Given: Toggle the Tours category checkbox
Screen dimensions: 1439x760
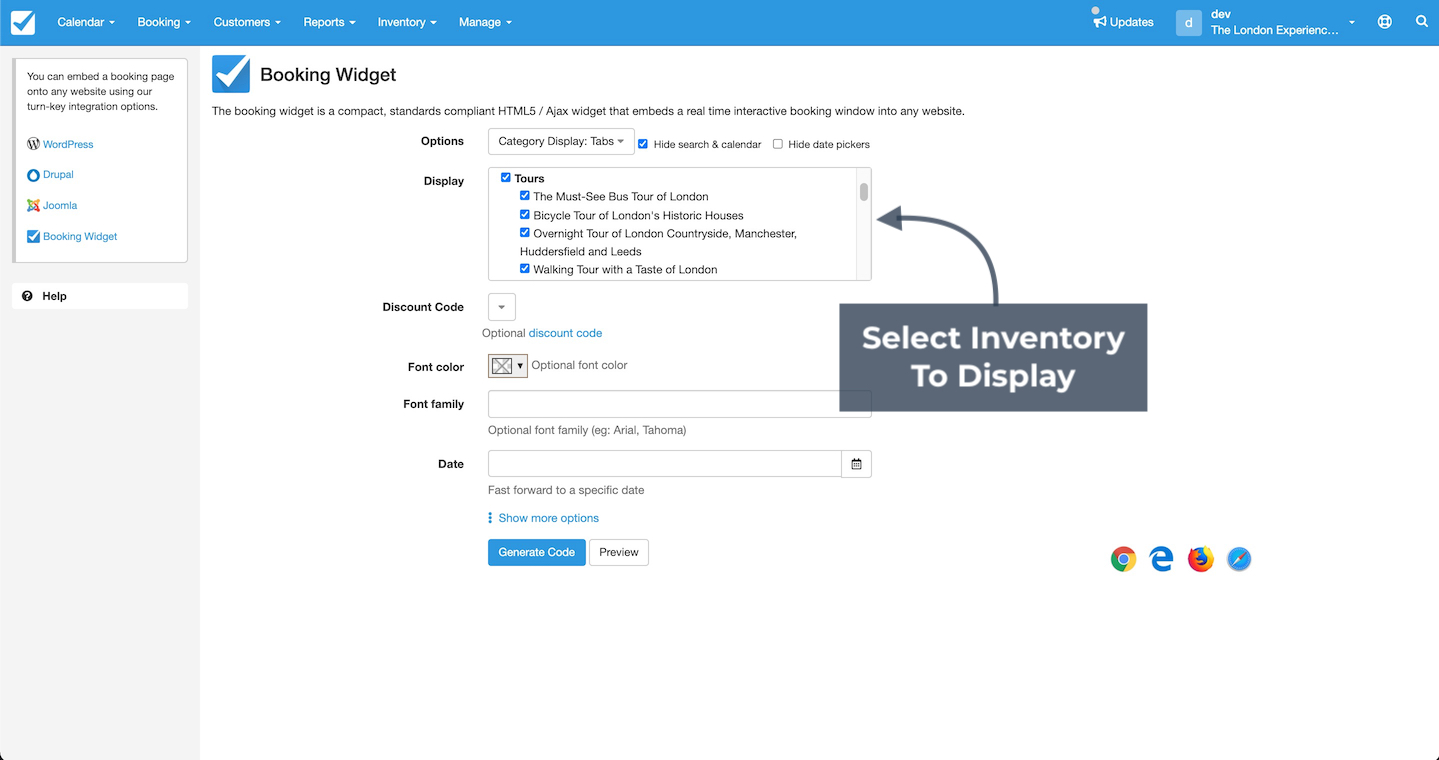Looking at the screenshot, I should tap(505, 178).
